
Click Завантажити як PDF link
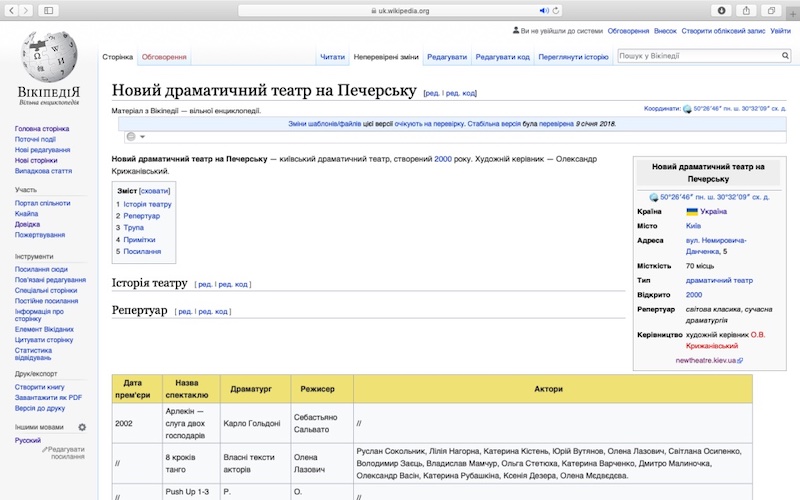(x=48, y=397)
